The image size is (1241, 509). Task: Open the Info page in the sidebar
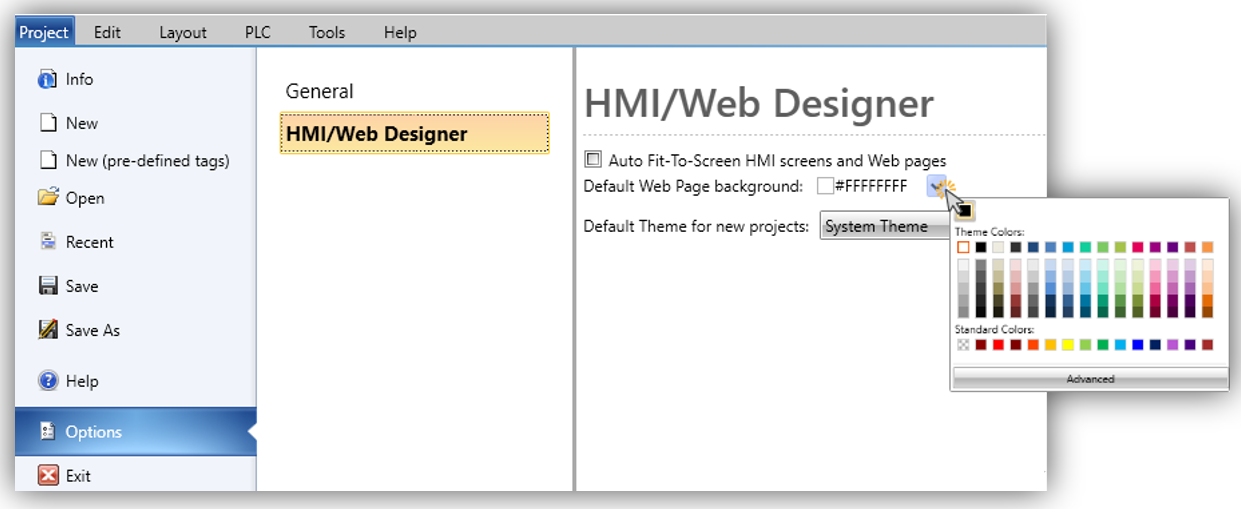pos(65,79)
